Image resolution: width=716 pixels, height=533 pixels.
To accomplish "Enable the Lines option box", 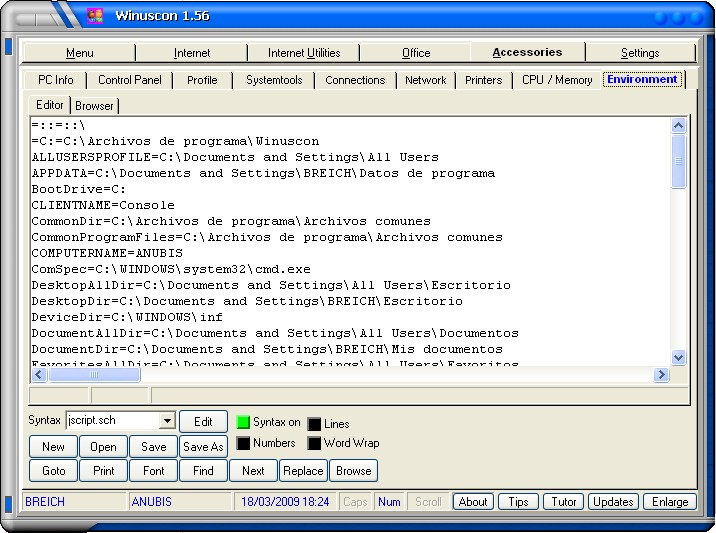I will 314,424.
